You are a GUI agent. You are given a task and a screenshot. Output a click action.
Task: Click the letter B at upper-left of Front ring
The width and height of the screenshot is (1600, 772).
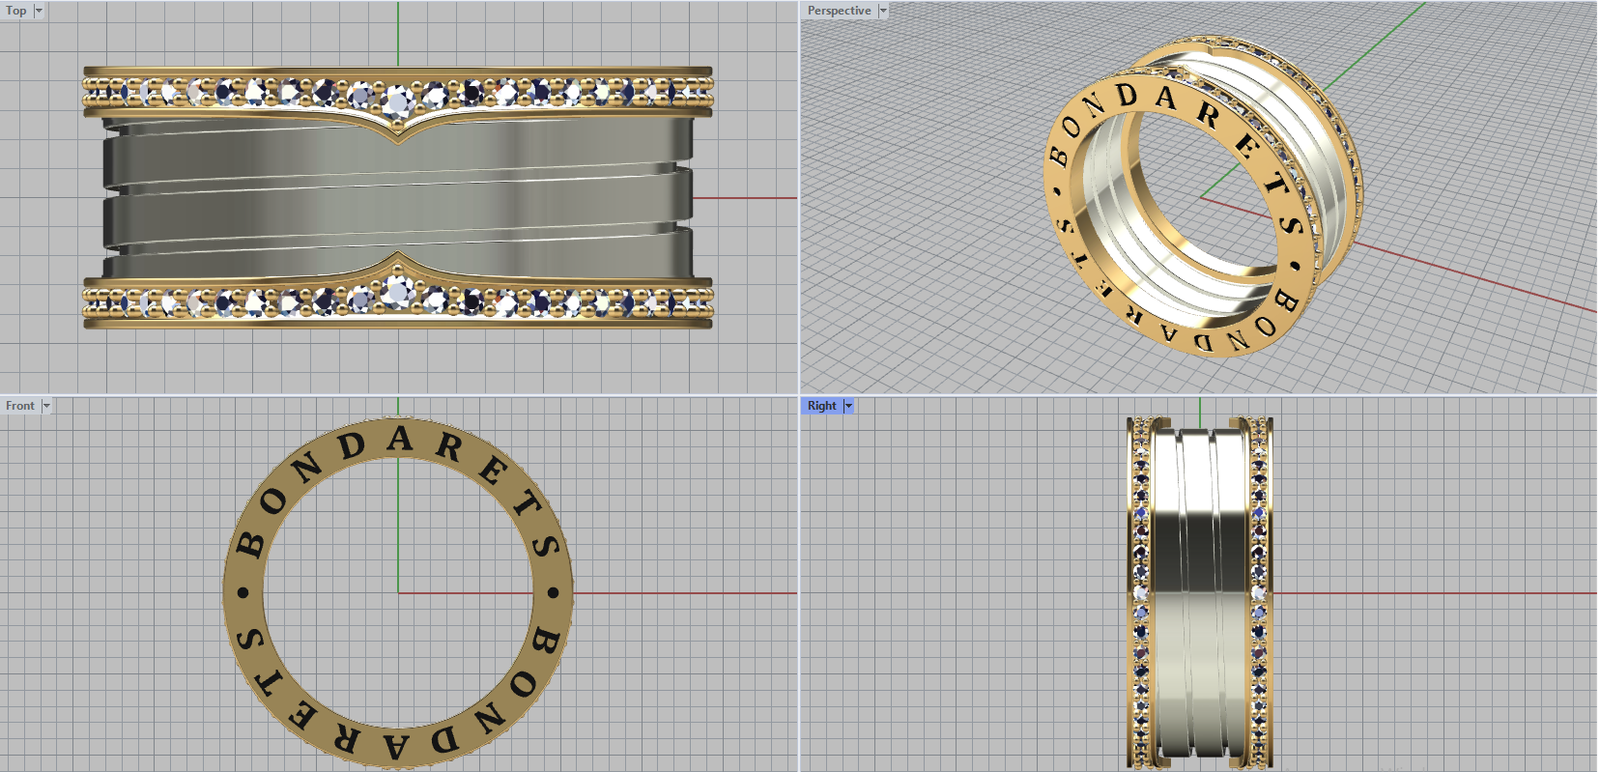(x=250, y=545)
